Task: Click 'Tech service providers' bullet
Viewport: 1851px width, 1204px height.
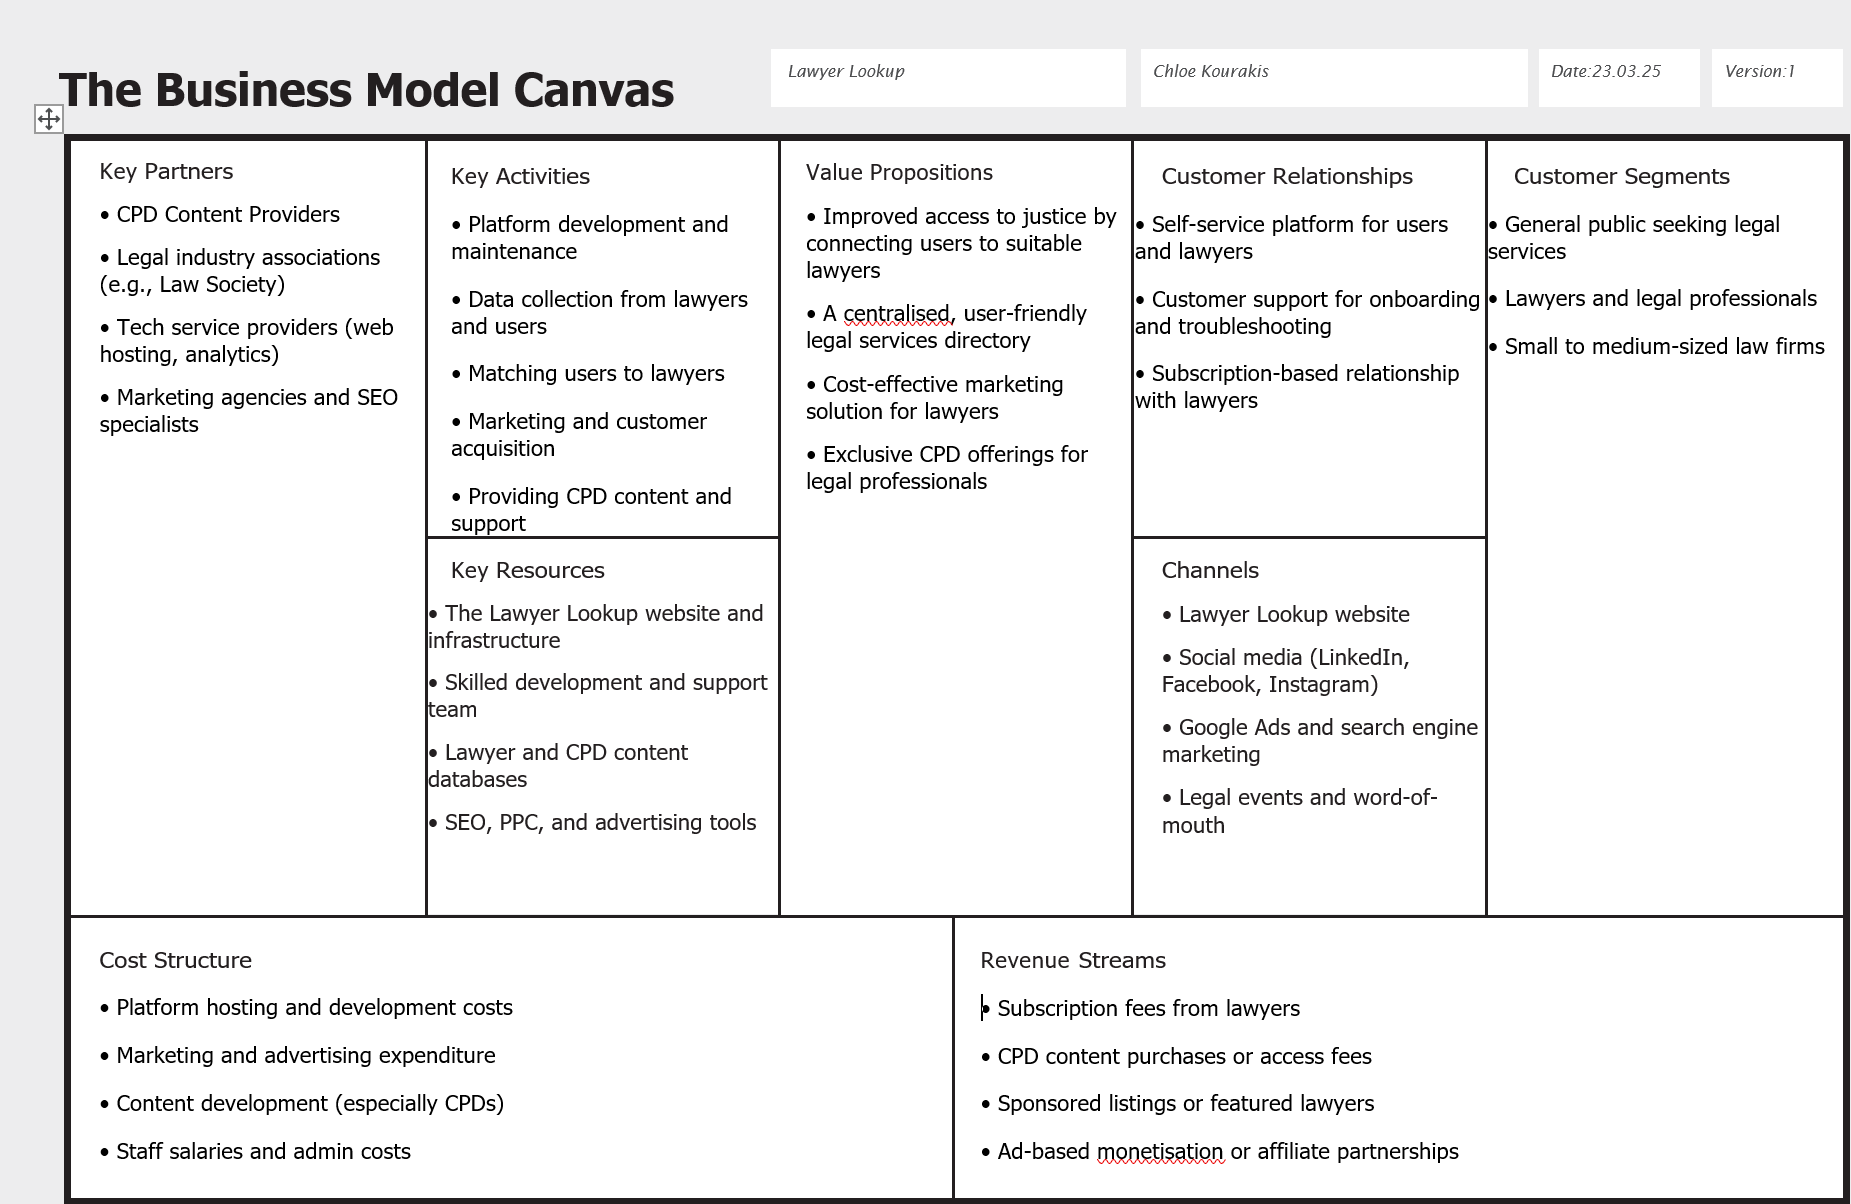Action: [246, 341]
